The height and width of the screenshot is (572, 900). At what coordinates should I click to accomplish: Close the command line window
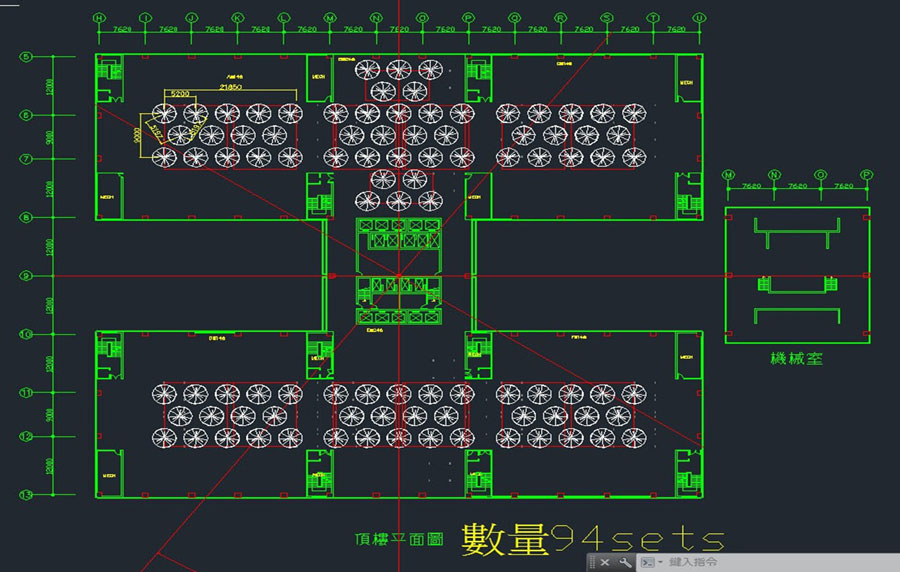(605, 563)
